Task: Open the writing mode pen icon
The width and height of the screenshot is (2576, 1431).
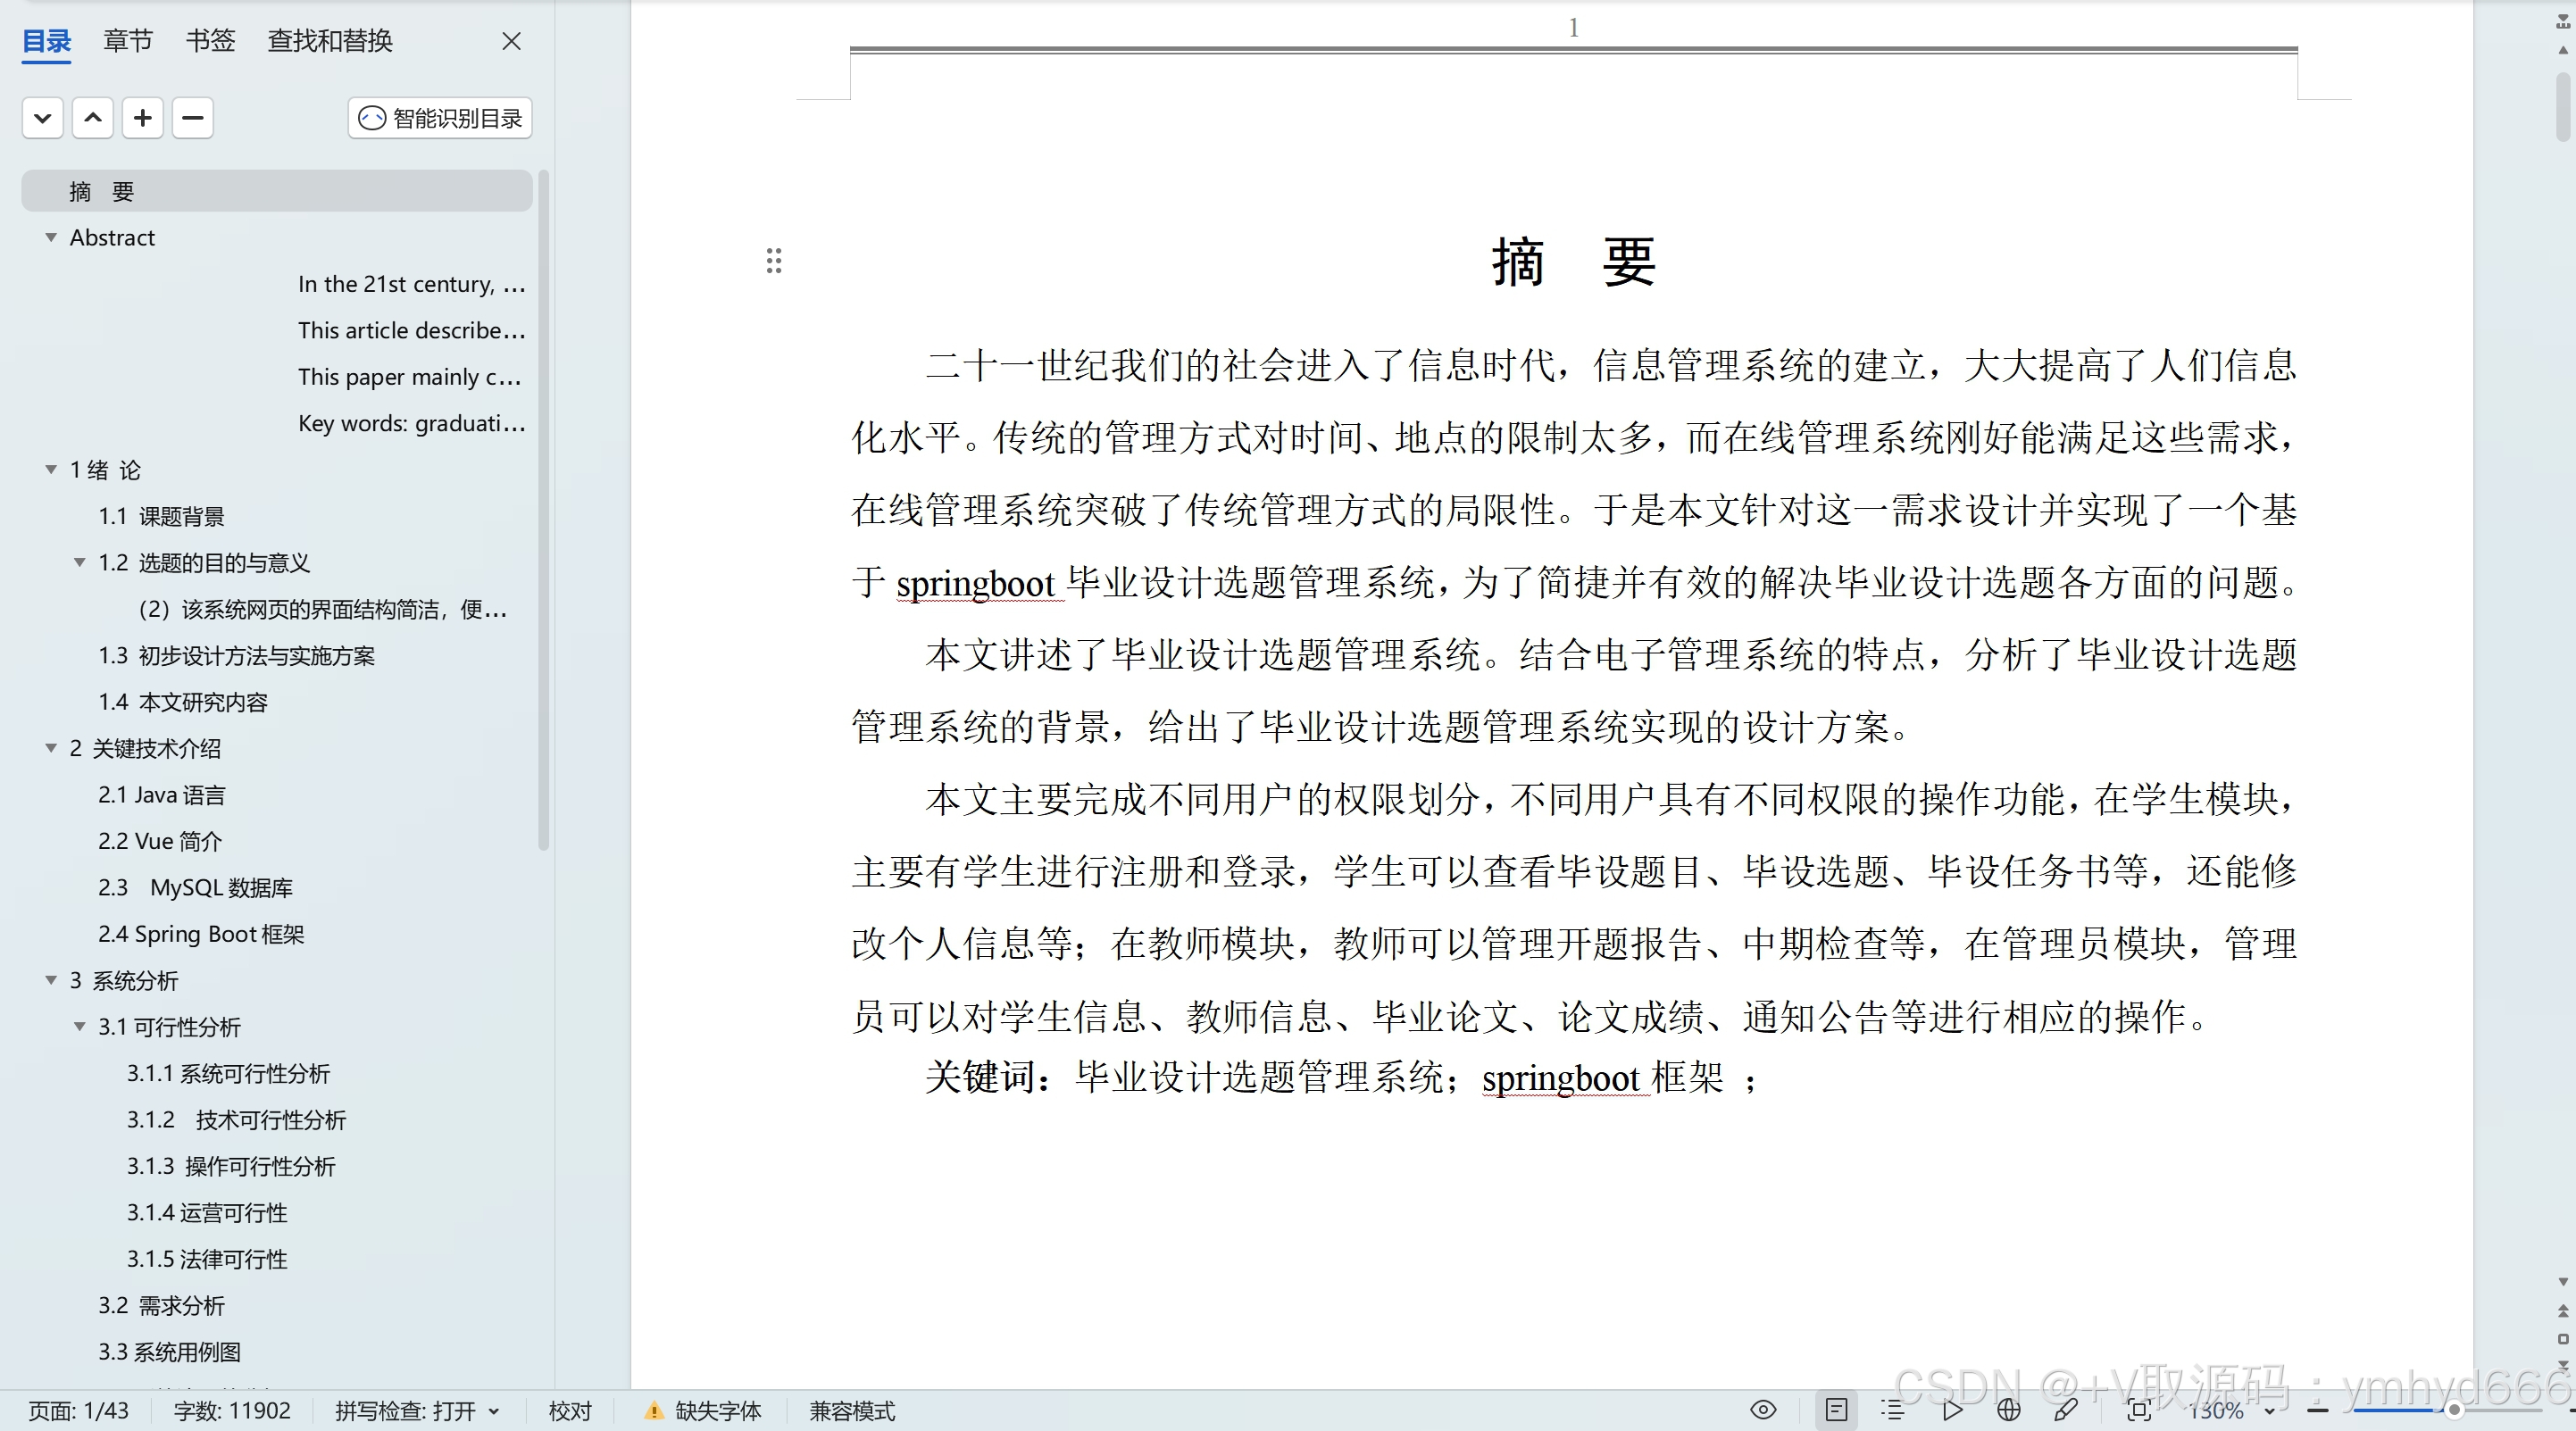Action: (2066, 1410)
